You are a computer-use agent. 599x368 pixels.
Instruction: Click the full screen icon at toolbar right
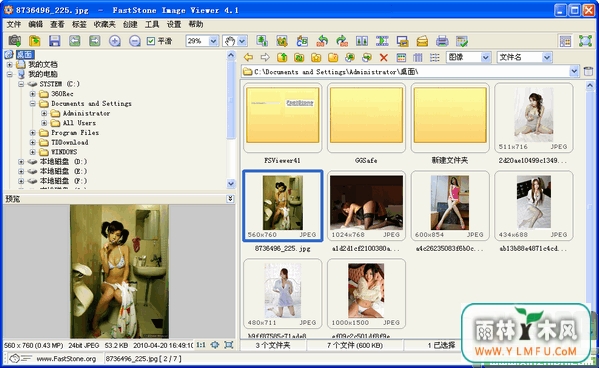point(585,41)
